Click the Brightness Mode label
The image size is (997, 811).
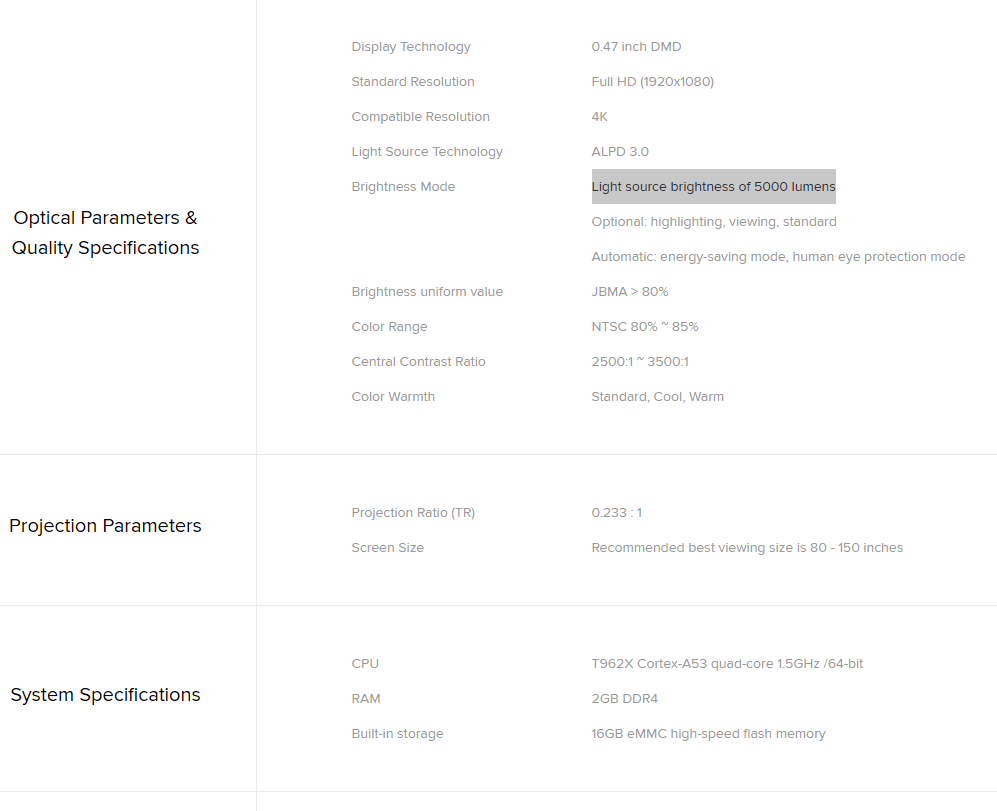403,187
